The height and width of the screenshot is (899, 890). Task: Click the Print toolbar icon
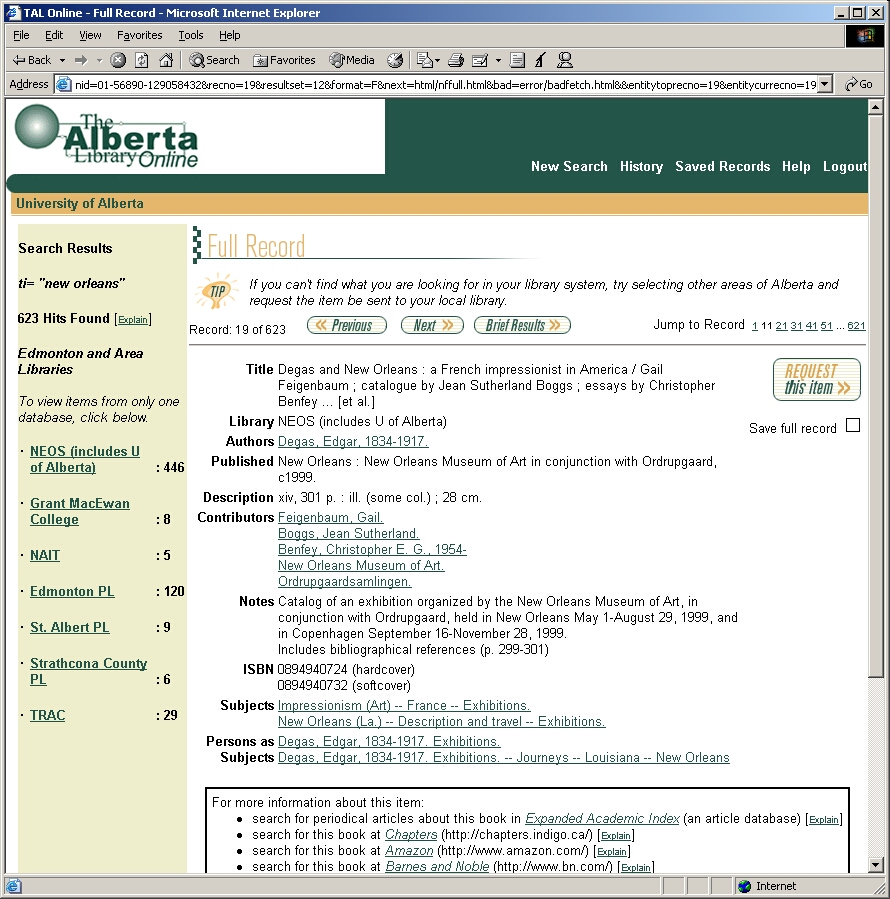pyautogui.click(x=456, y=60)
